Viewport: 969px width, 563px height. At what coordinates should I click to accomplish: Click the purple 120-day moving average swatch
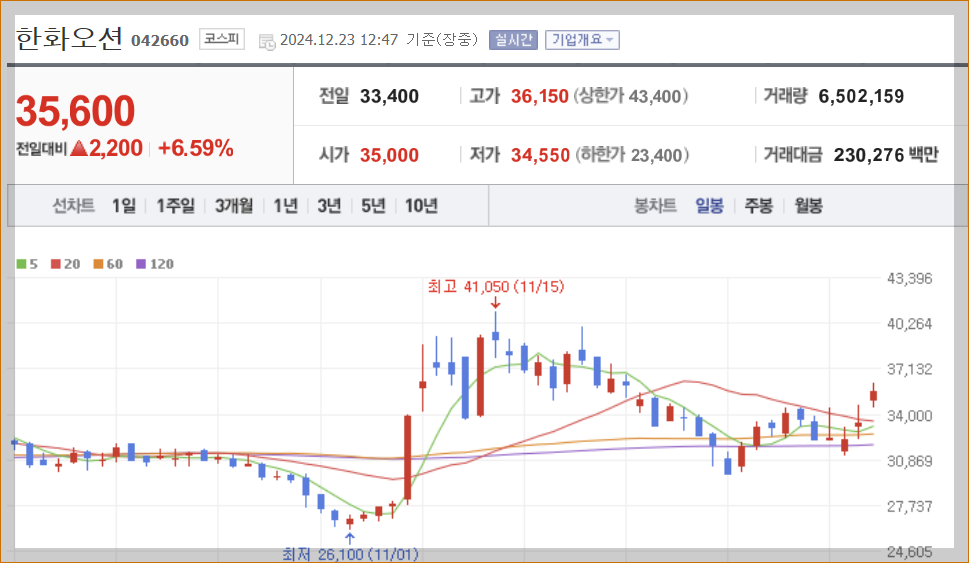pos(141,264)
